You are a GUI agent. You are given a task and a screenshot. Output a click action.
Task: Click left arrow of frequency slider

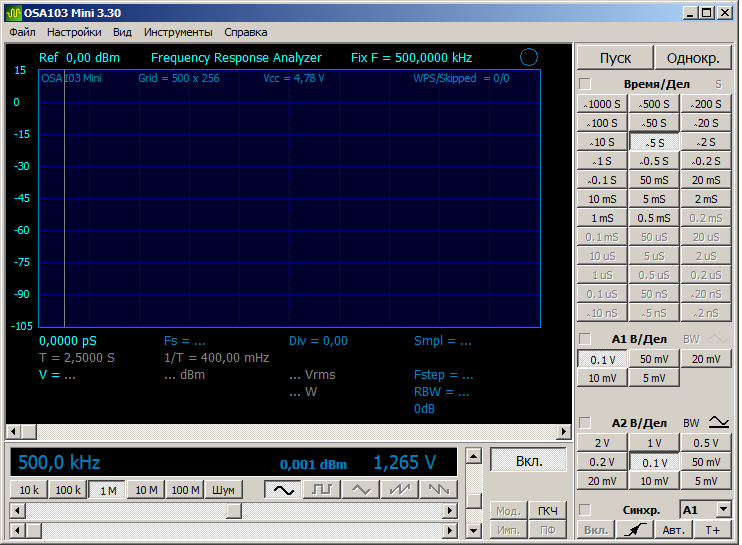(x=18, y=510)
